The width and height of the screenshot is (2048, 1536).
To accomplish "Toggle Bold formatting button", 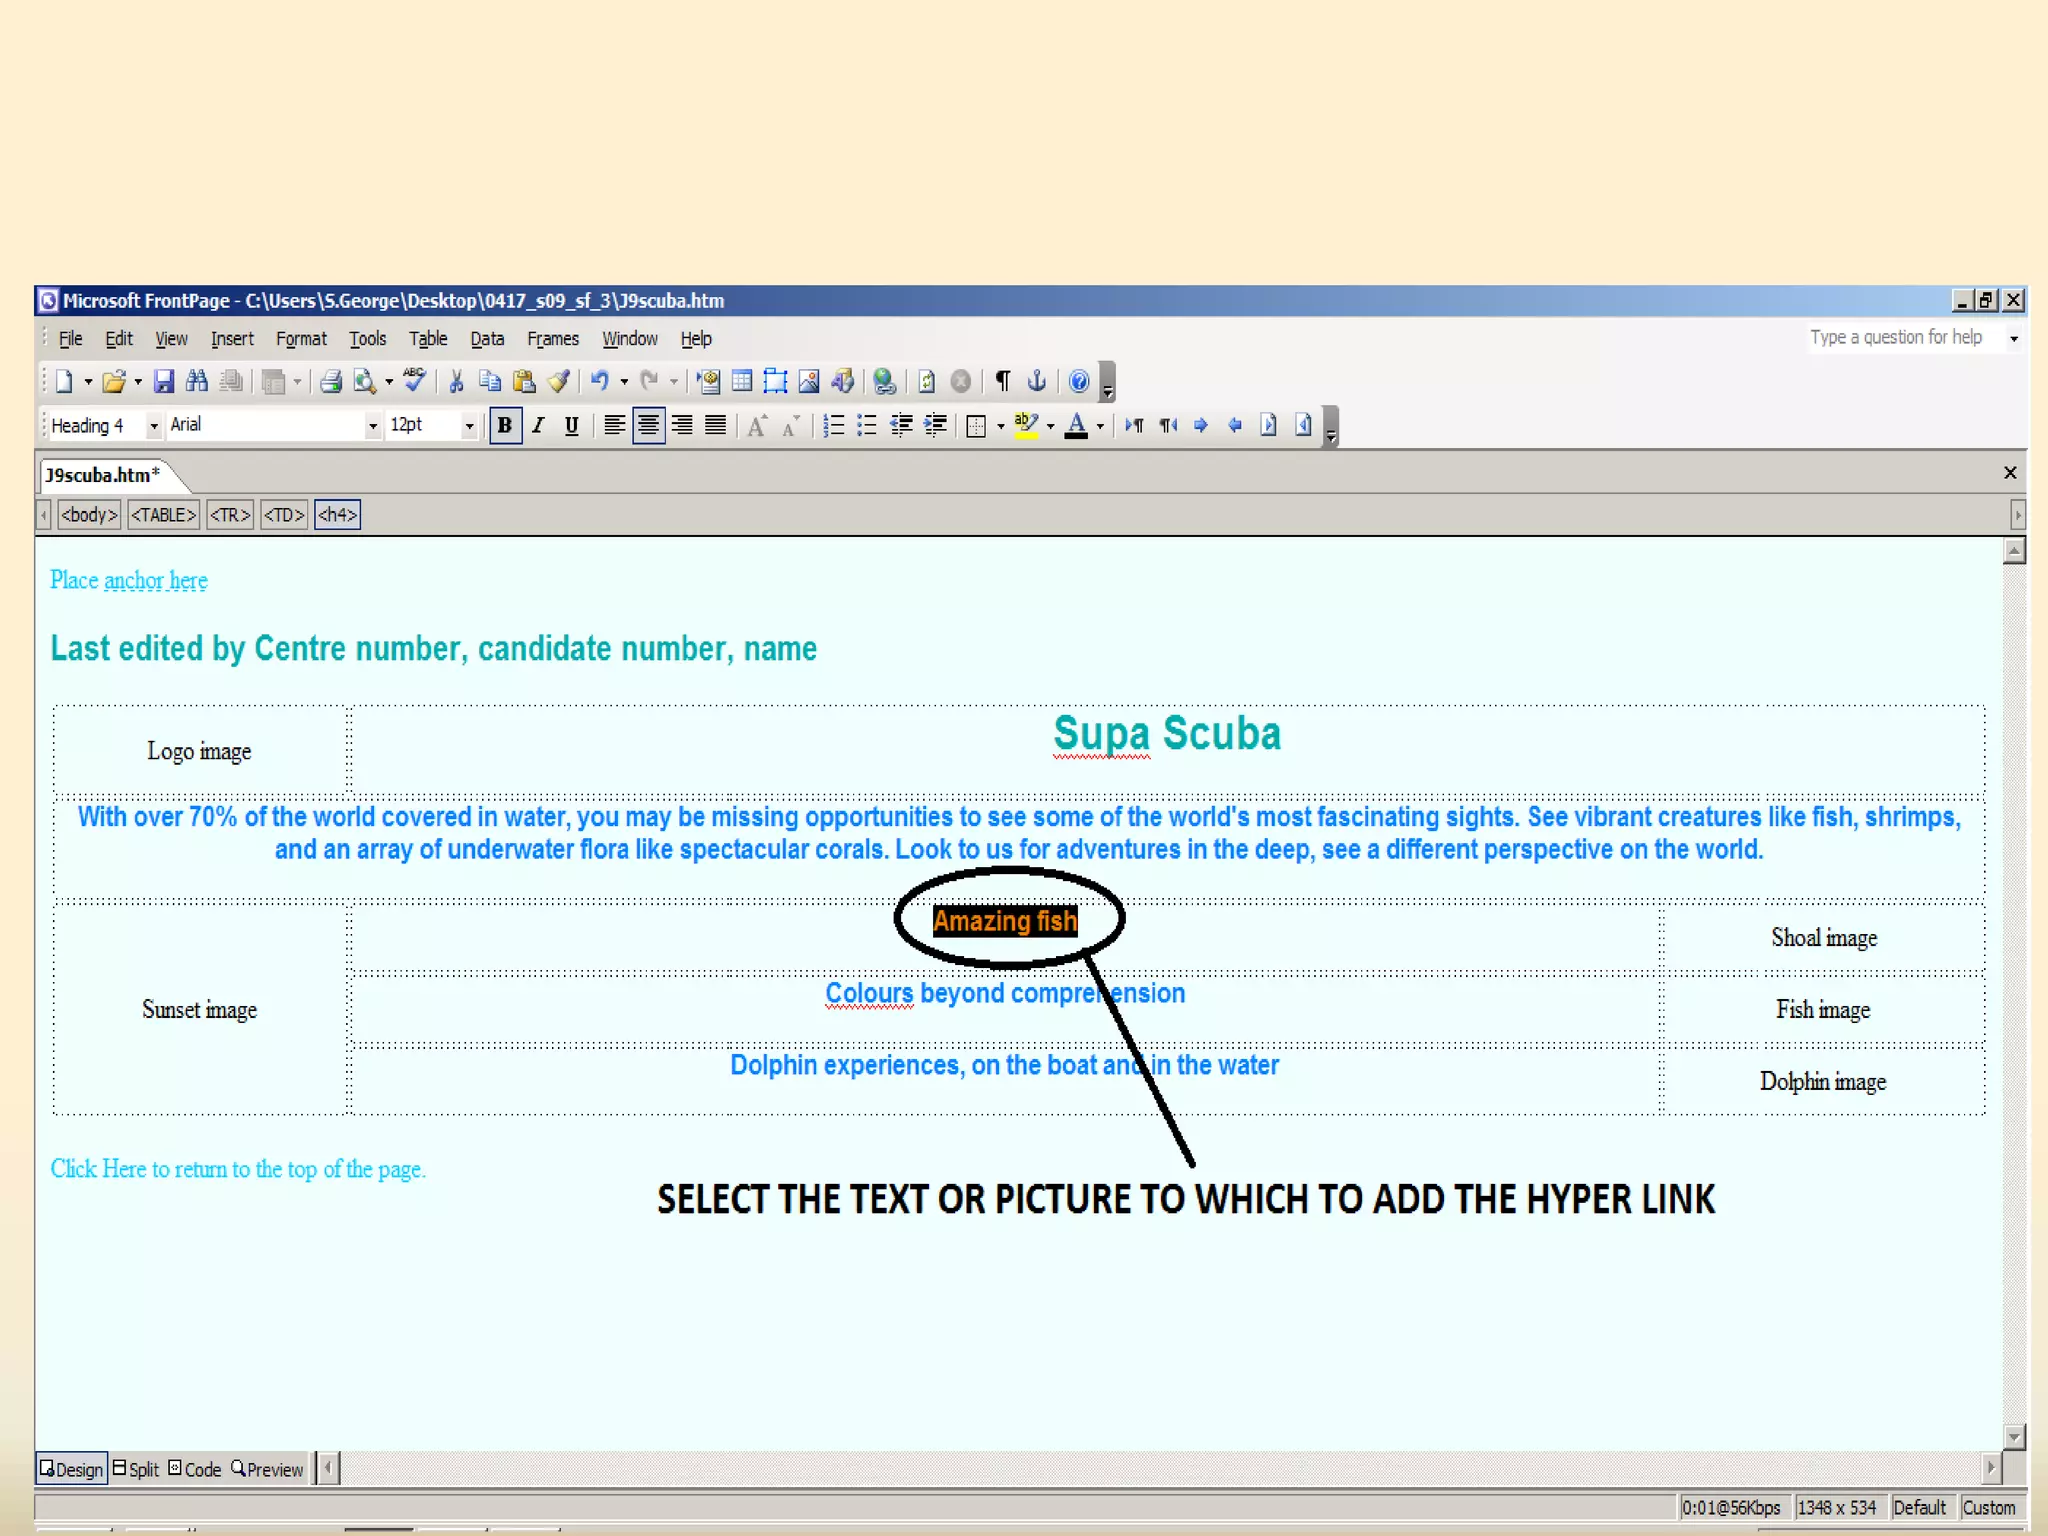I will [505, 426].
